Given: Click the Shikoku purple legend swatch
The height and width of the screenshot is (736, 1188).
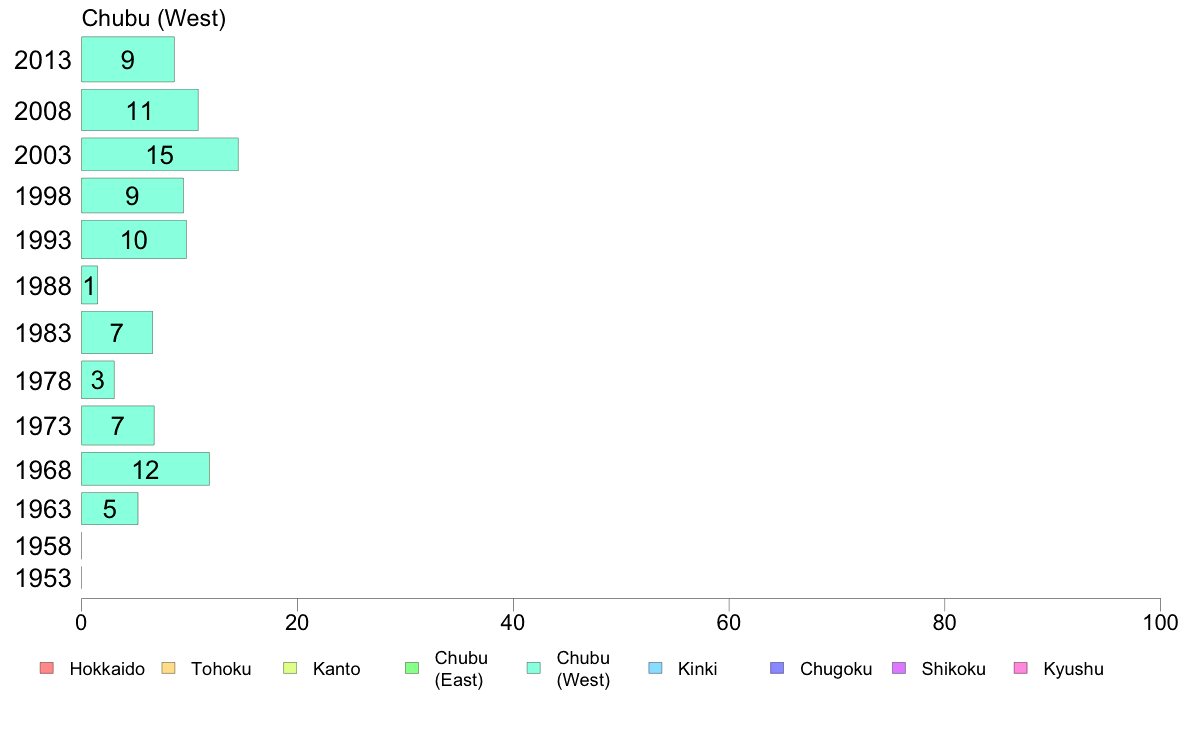Looking at the screenshot, I should 899,668.
